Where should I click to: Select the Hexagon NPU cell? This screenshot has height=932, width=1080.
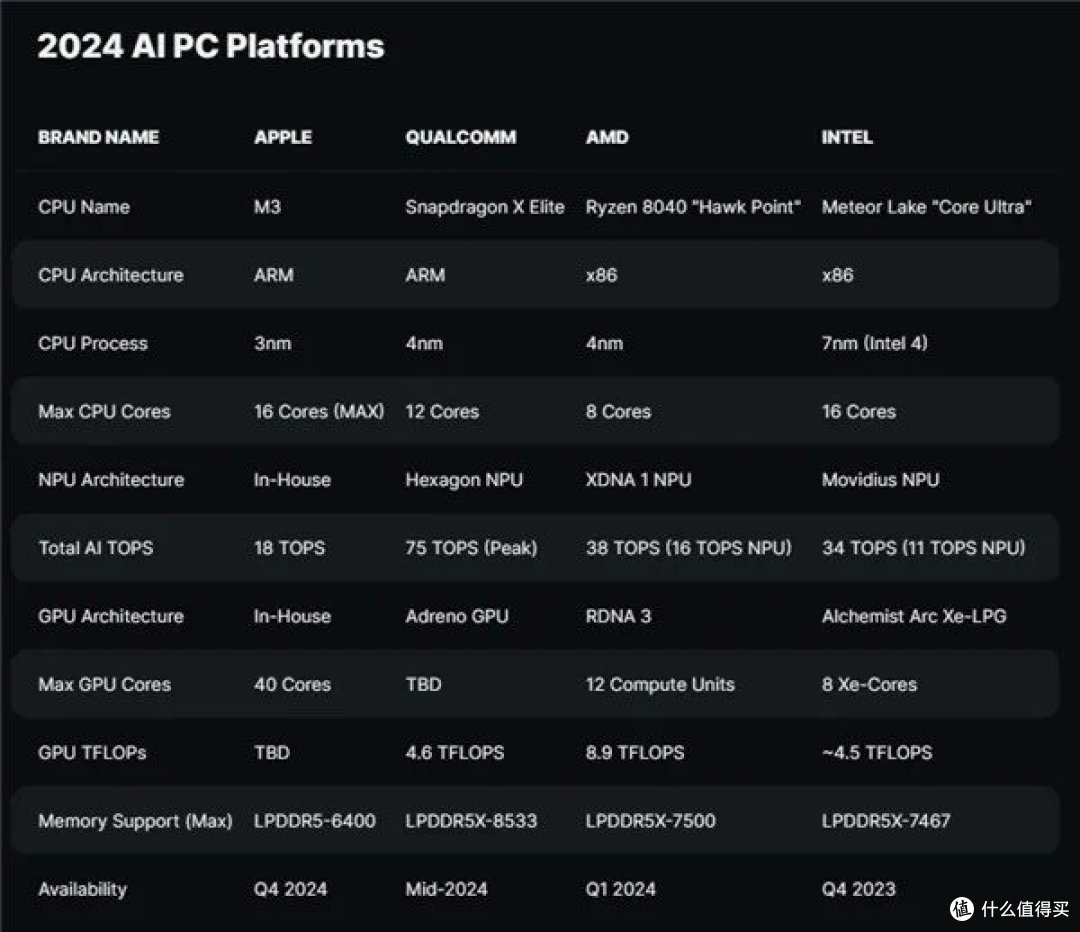[463, 480]
